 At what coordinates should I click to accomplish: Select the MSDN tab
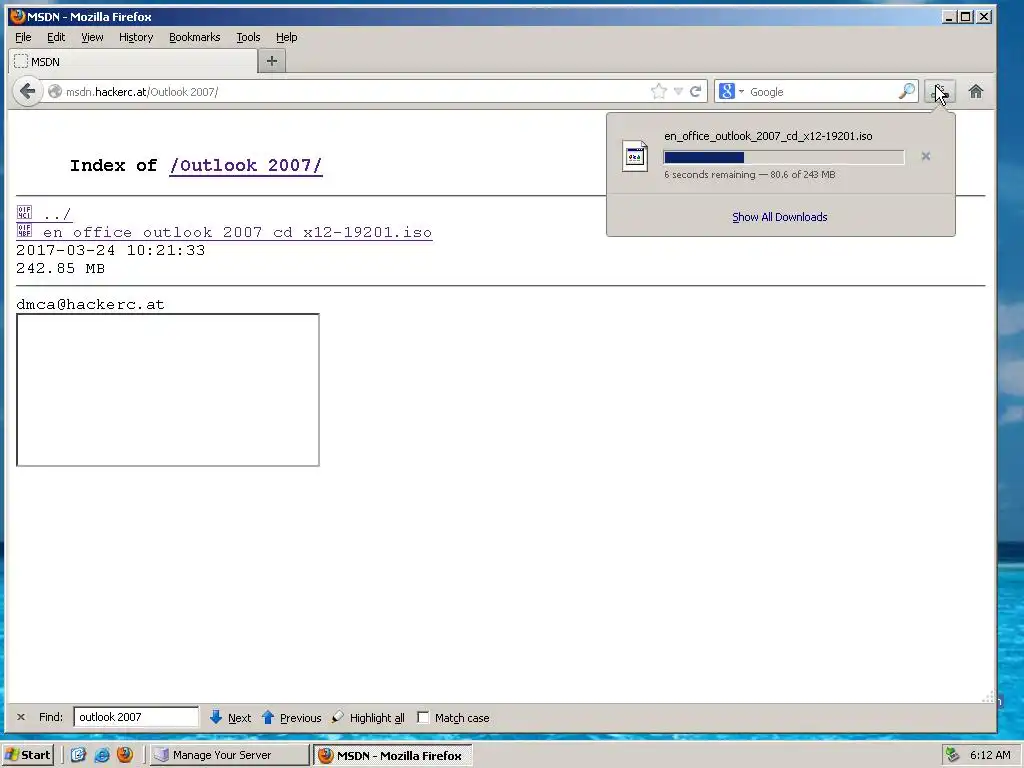point(133,61)
